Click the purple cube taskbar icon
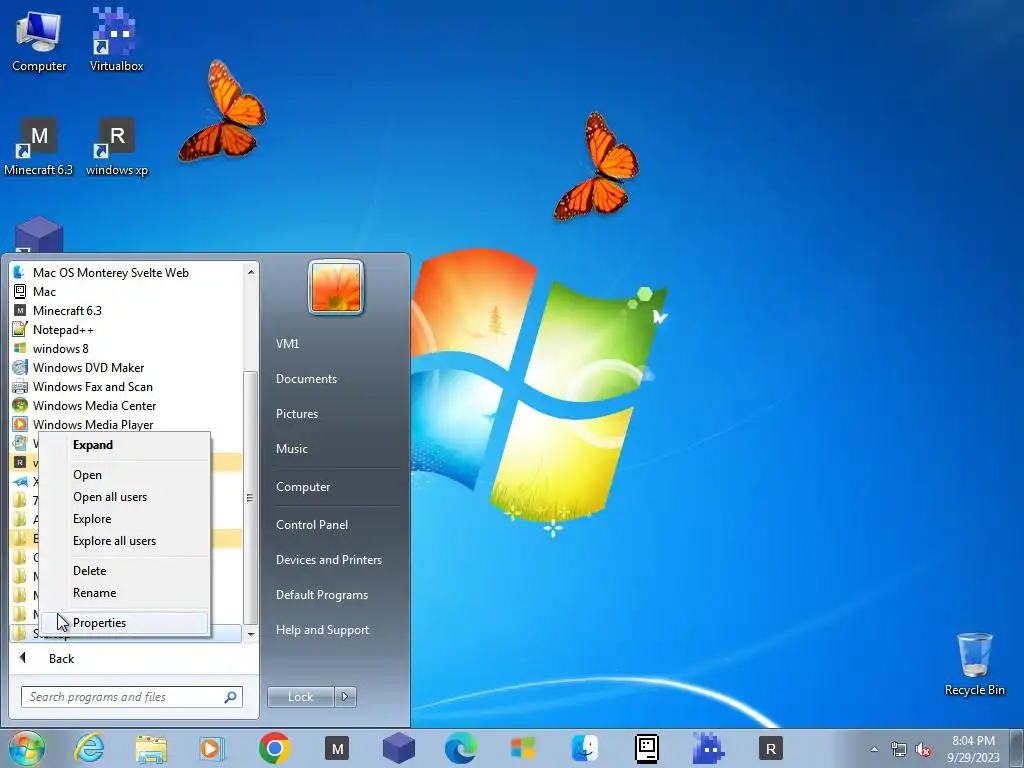Image resolution: width=1024 pixels, height=768 pixels. pos(398,748)
